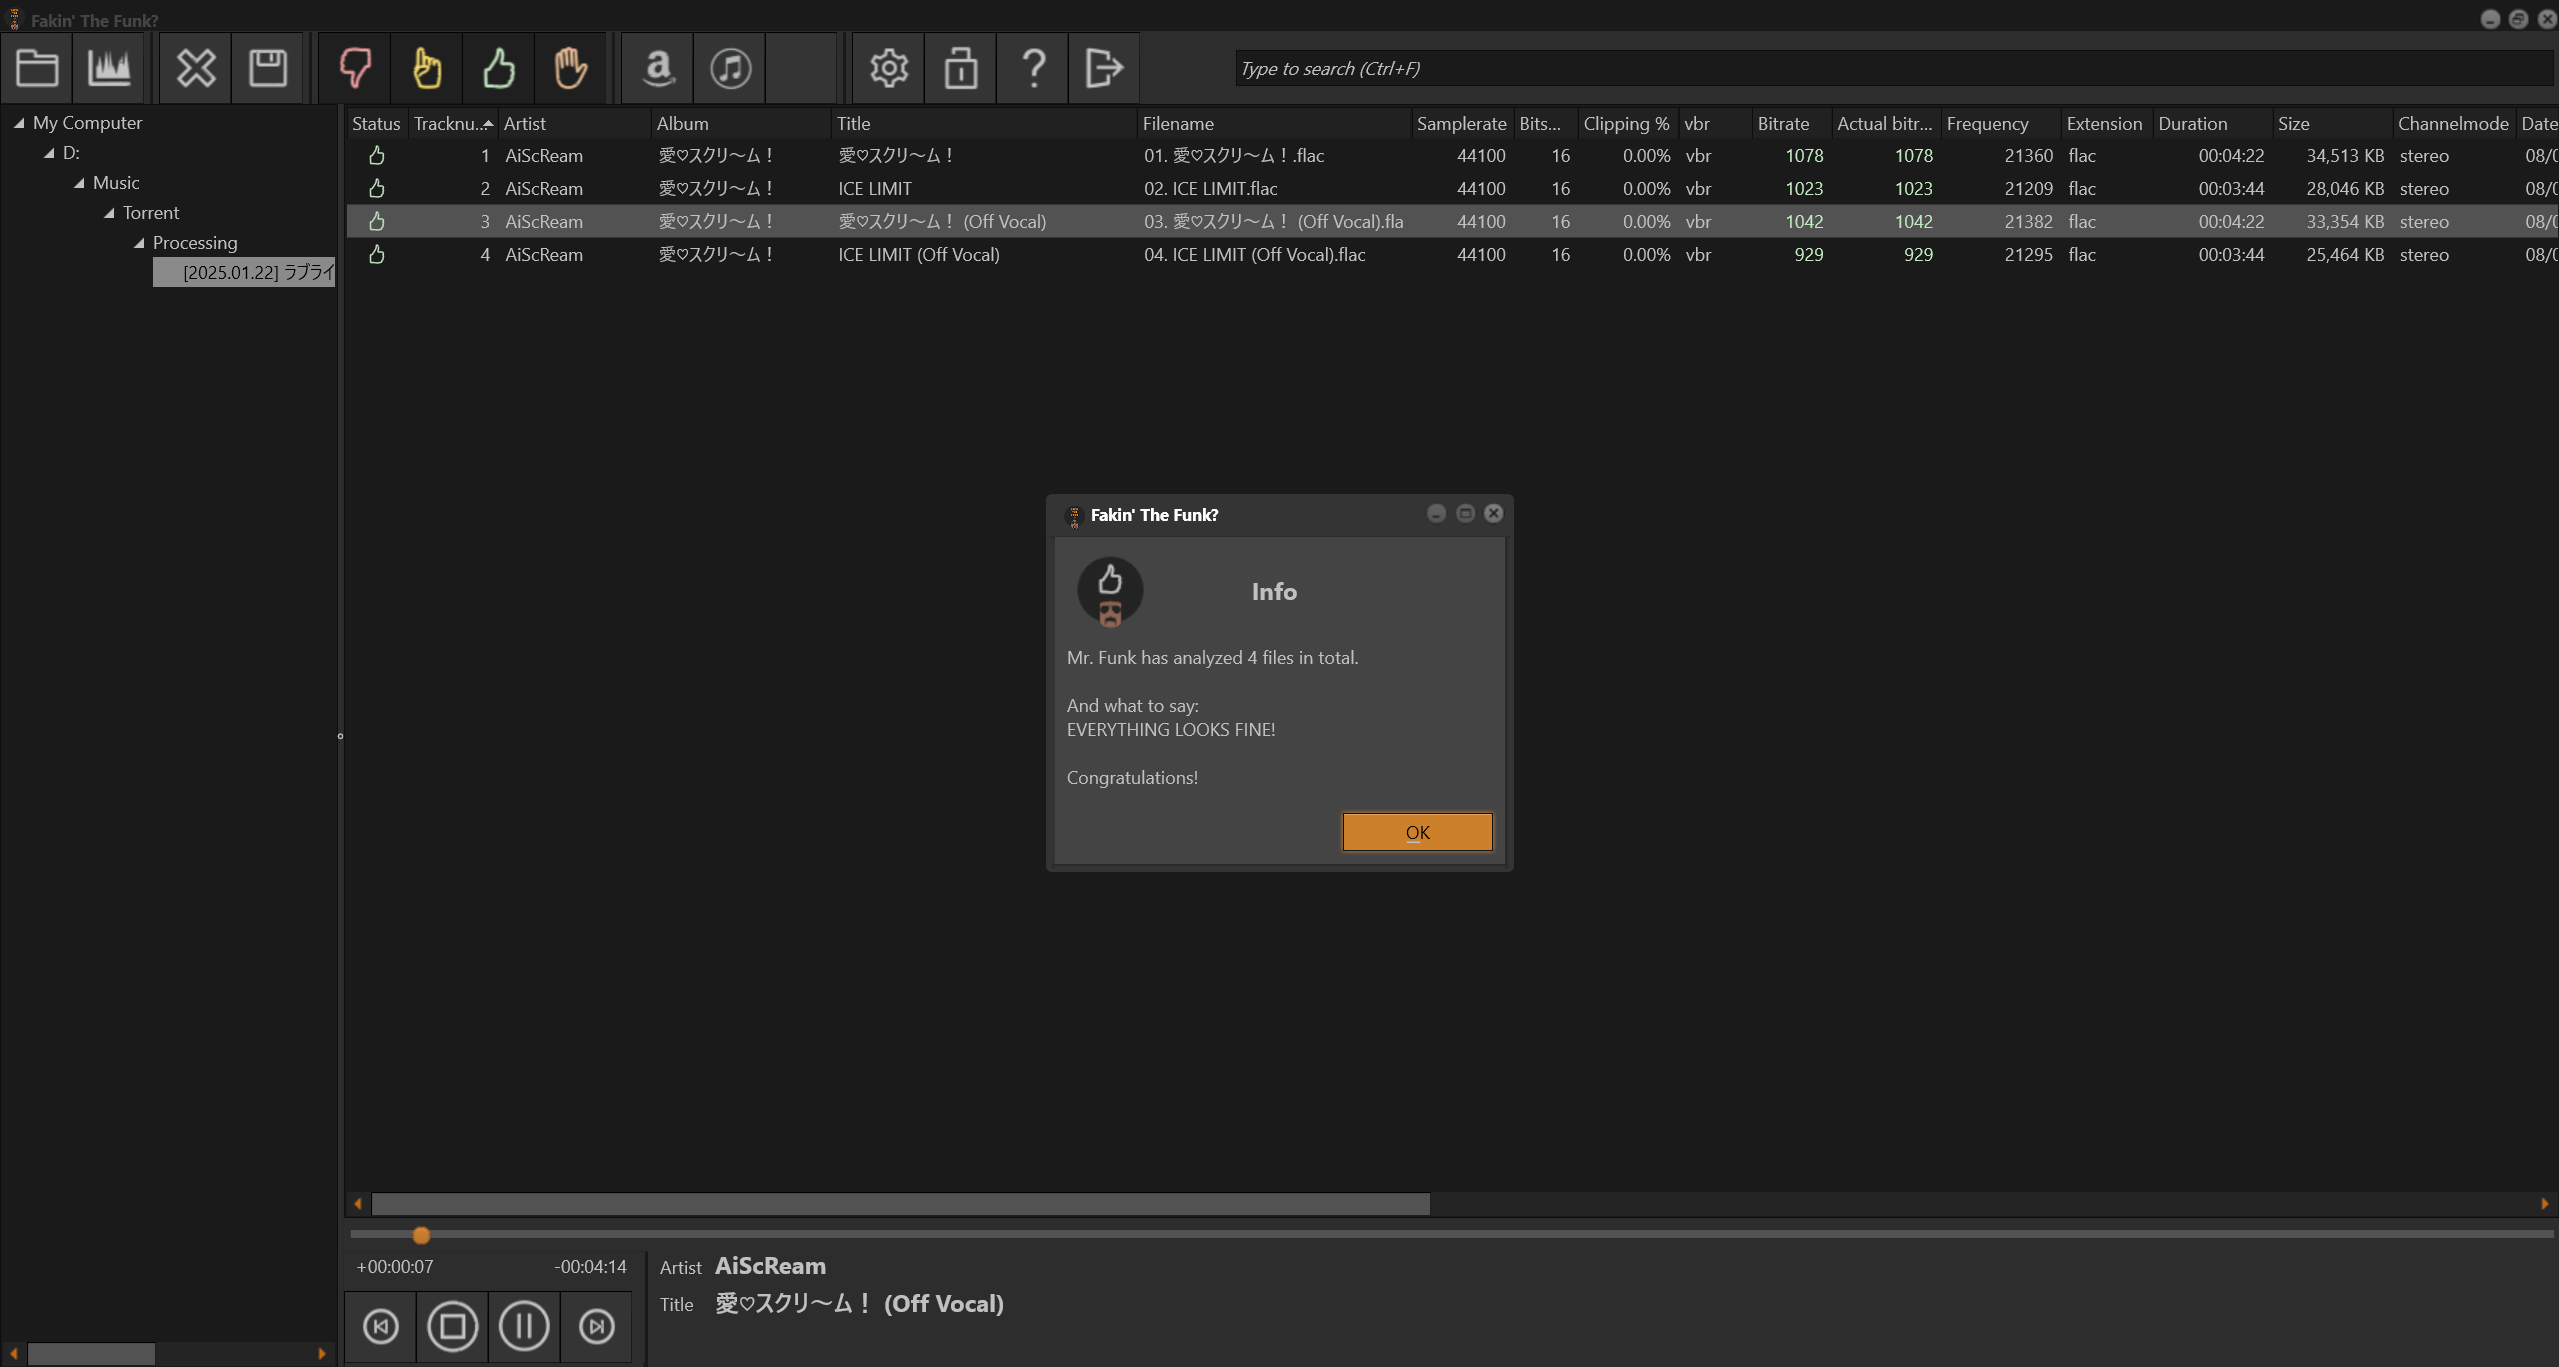This screenshot has height=1367, width=2559.
Task: Collapse the Torrent tree folder
Action: [109, 213]
